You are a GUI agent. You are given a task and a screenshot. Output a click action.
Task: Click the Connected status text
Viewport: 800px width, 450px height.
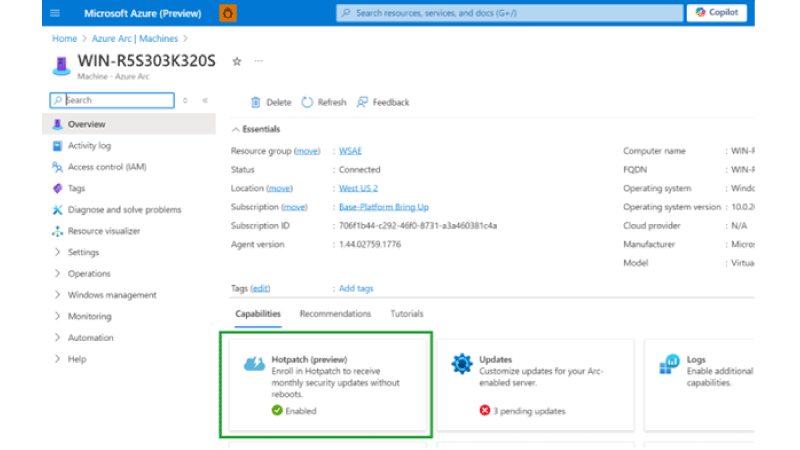[x=360, y=170]
